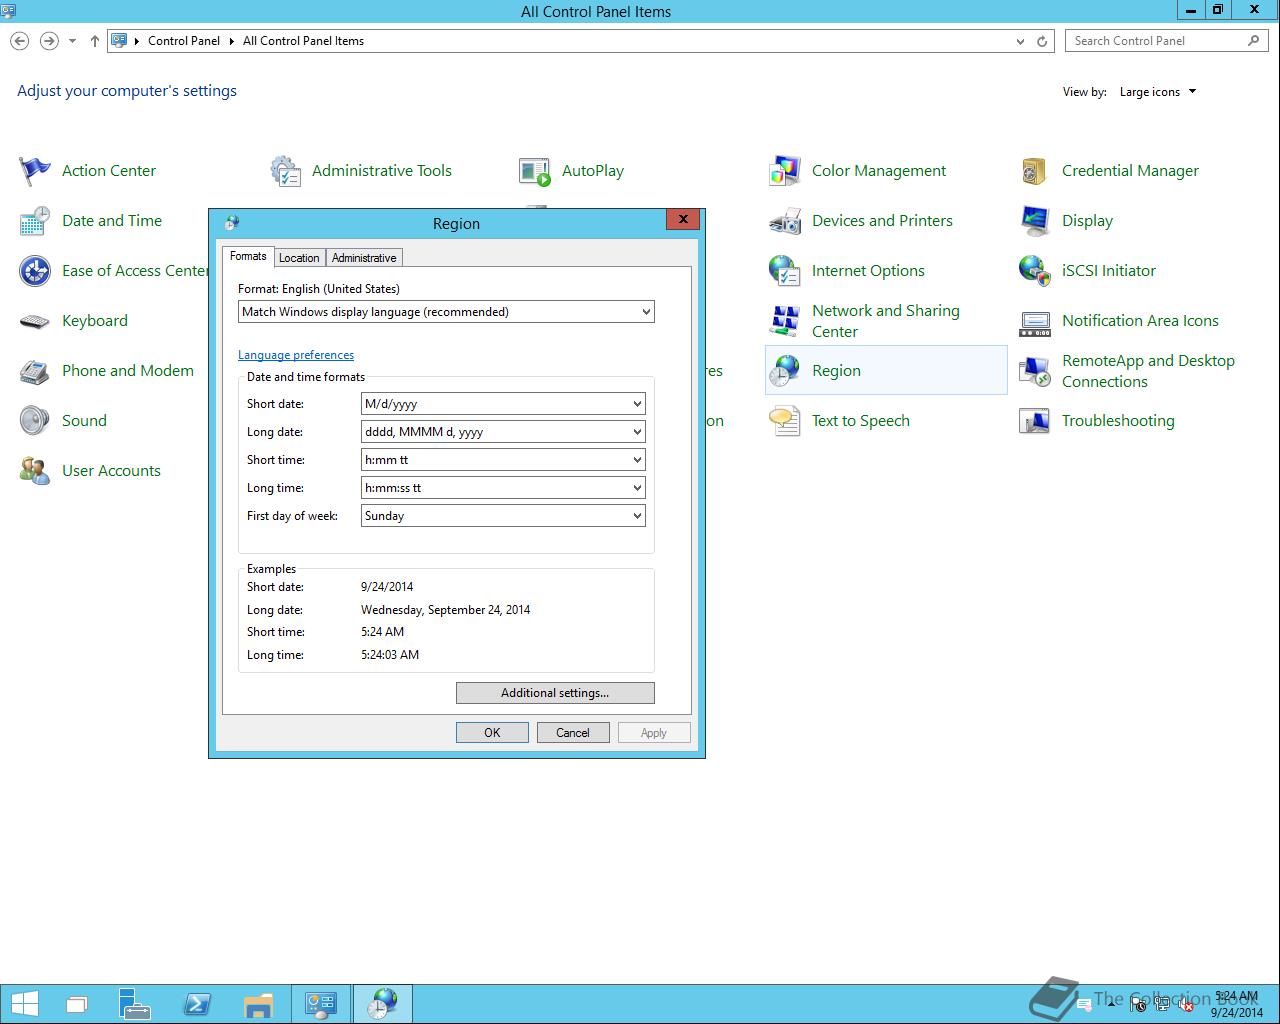Screen dimensions: 1280x1024
Task: Open the Devices and Printers icon
Action: pos(785,221)
